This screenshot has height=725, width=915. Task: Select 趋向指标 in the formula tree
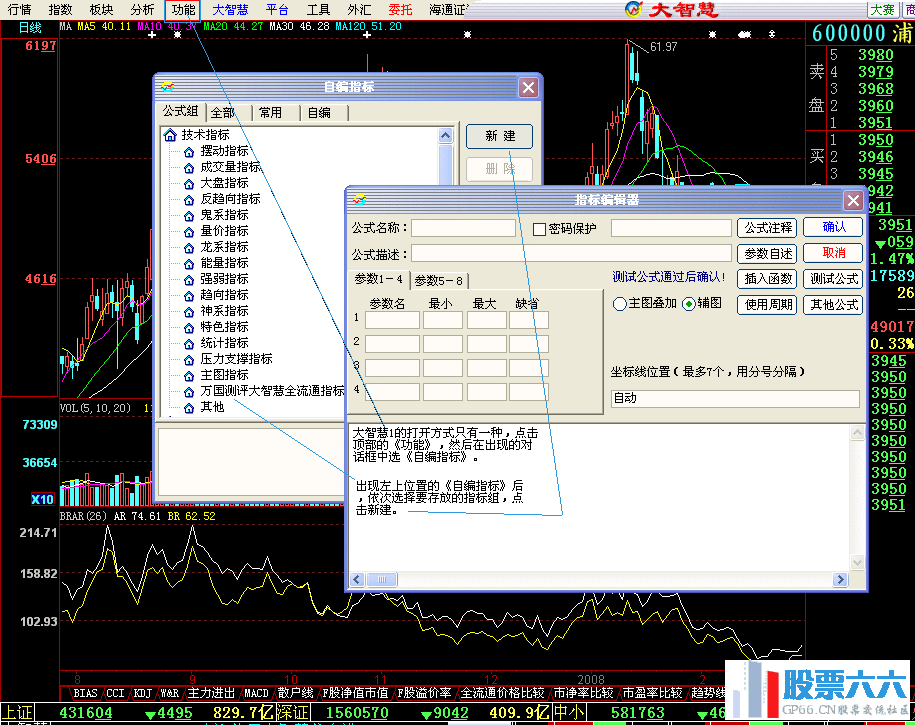click(222, 295)
